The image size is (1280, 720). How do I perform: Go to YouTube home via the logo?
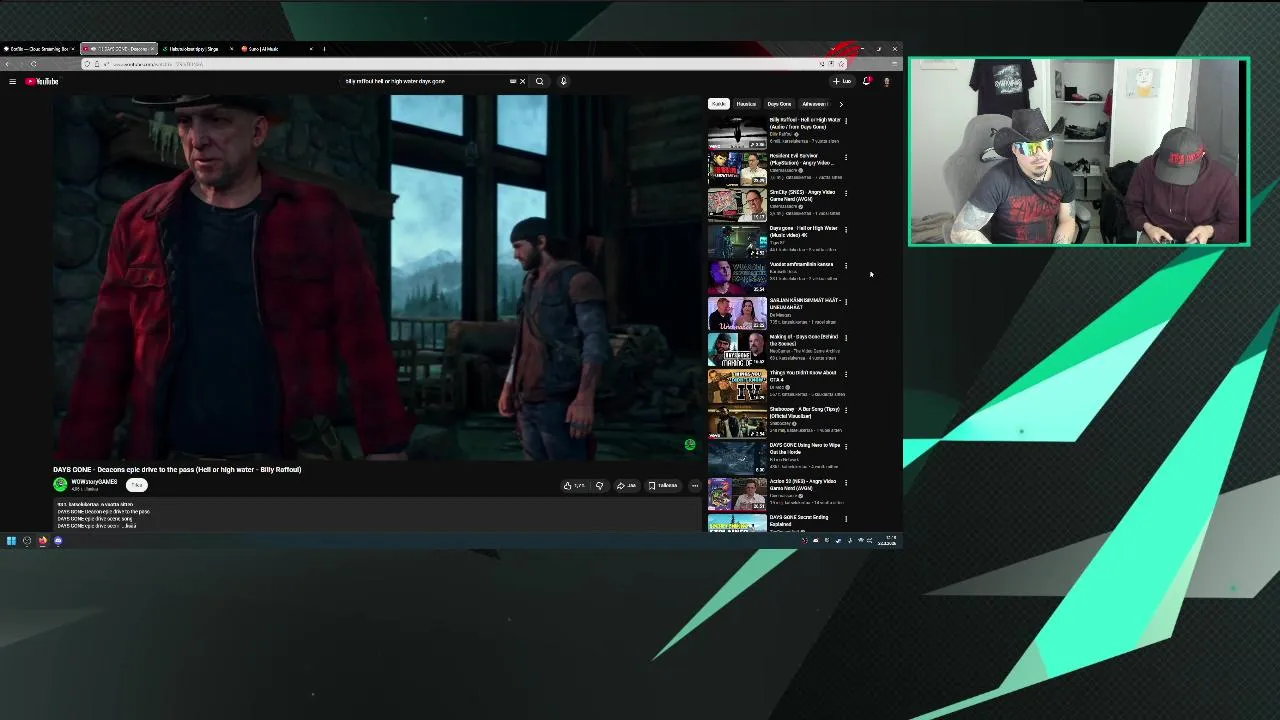coord(42,81)
